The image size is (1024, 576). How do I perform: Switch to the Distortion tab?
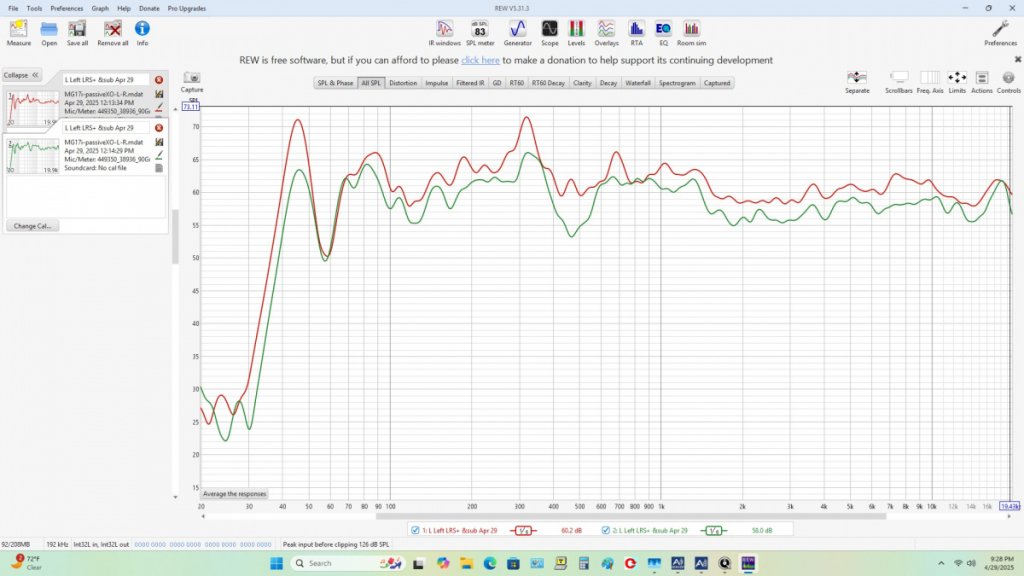click(403, 83)
